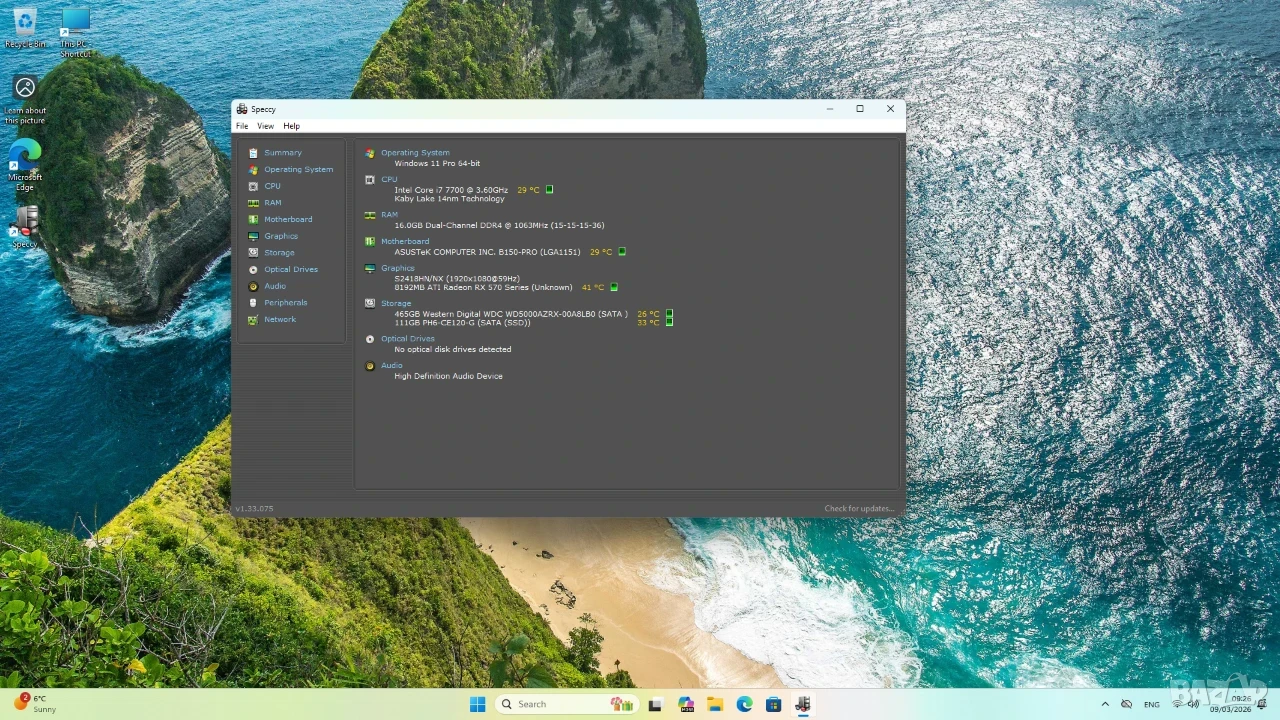1280x720 pixels.
Task: Select Graphics in the sidebar
Action: pos(281,236)
